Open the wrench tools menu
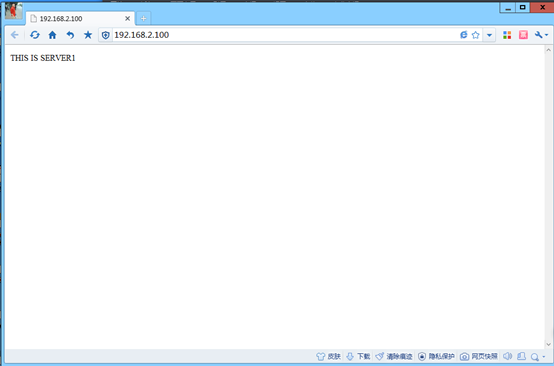The image size is (554, 366). (541, 35)
